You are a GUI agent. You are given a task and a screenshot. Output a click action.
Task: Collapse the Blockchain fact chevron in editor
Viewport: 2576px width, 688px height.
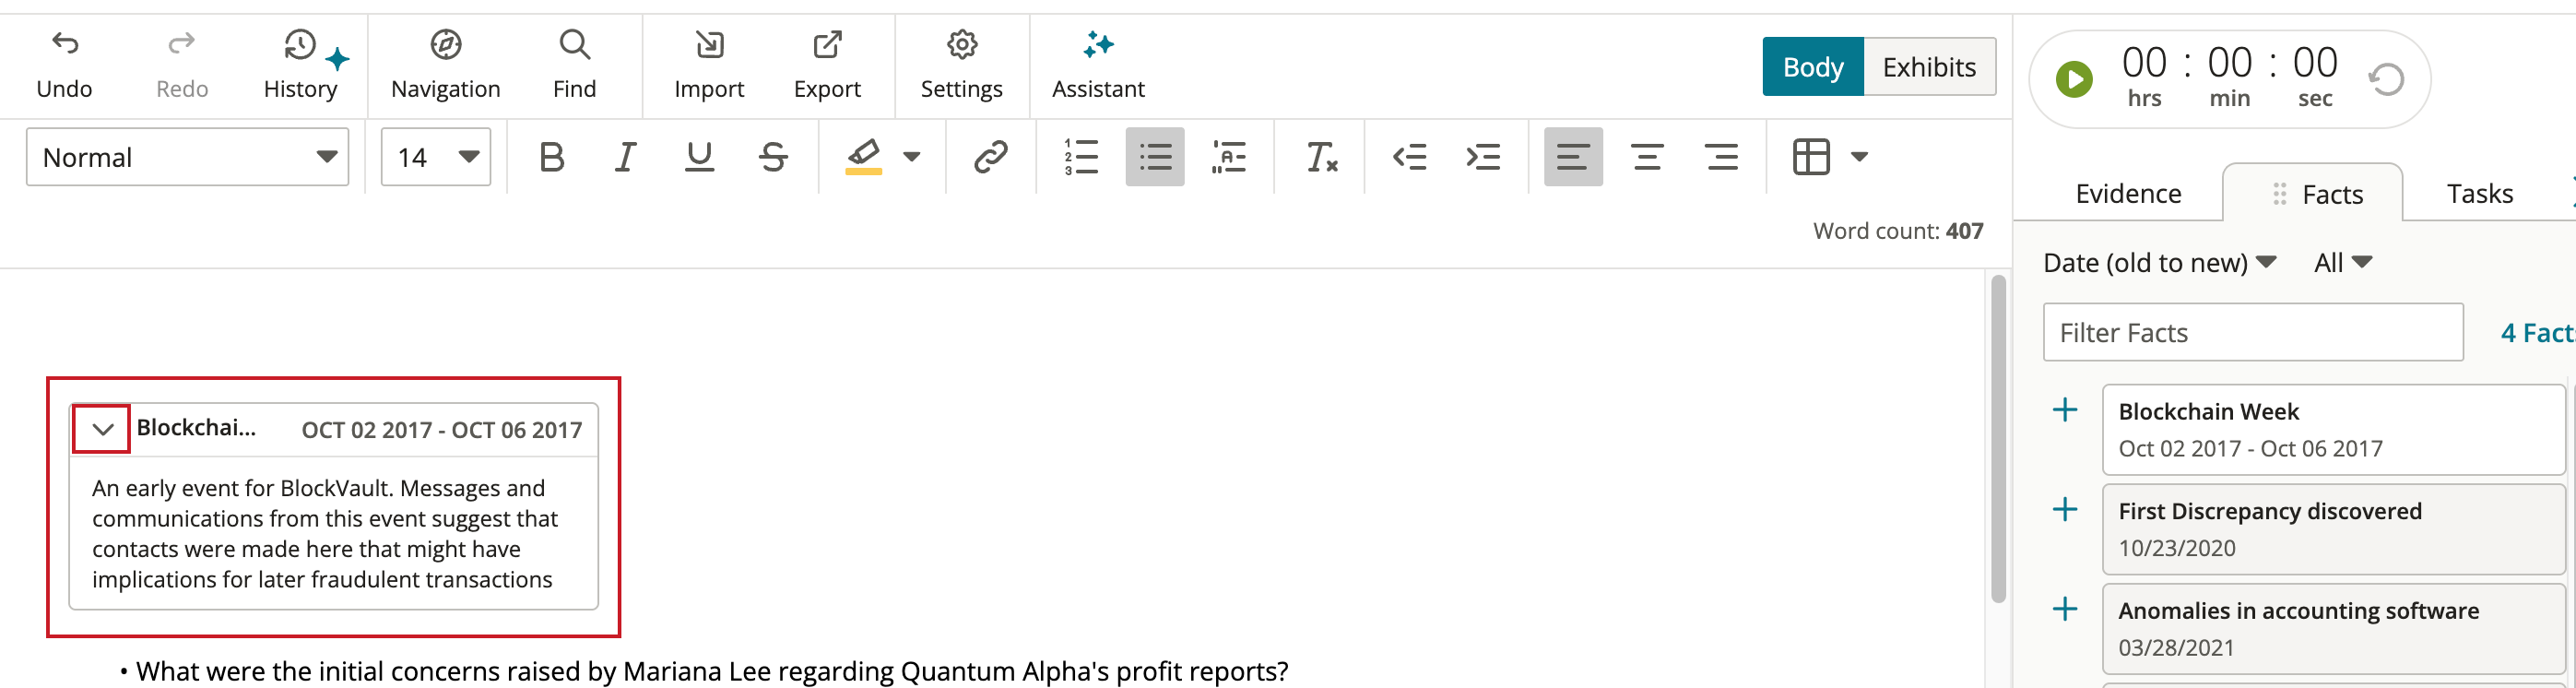point(102,429)
